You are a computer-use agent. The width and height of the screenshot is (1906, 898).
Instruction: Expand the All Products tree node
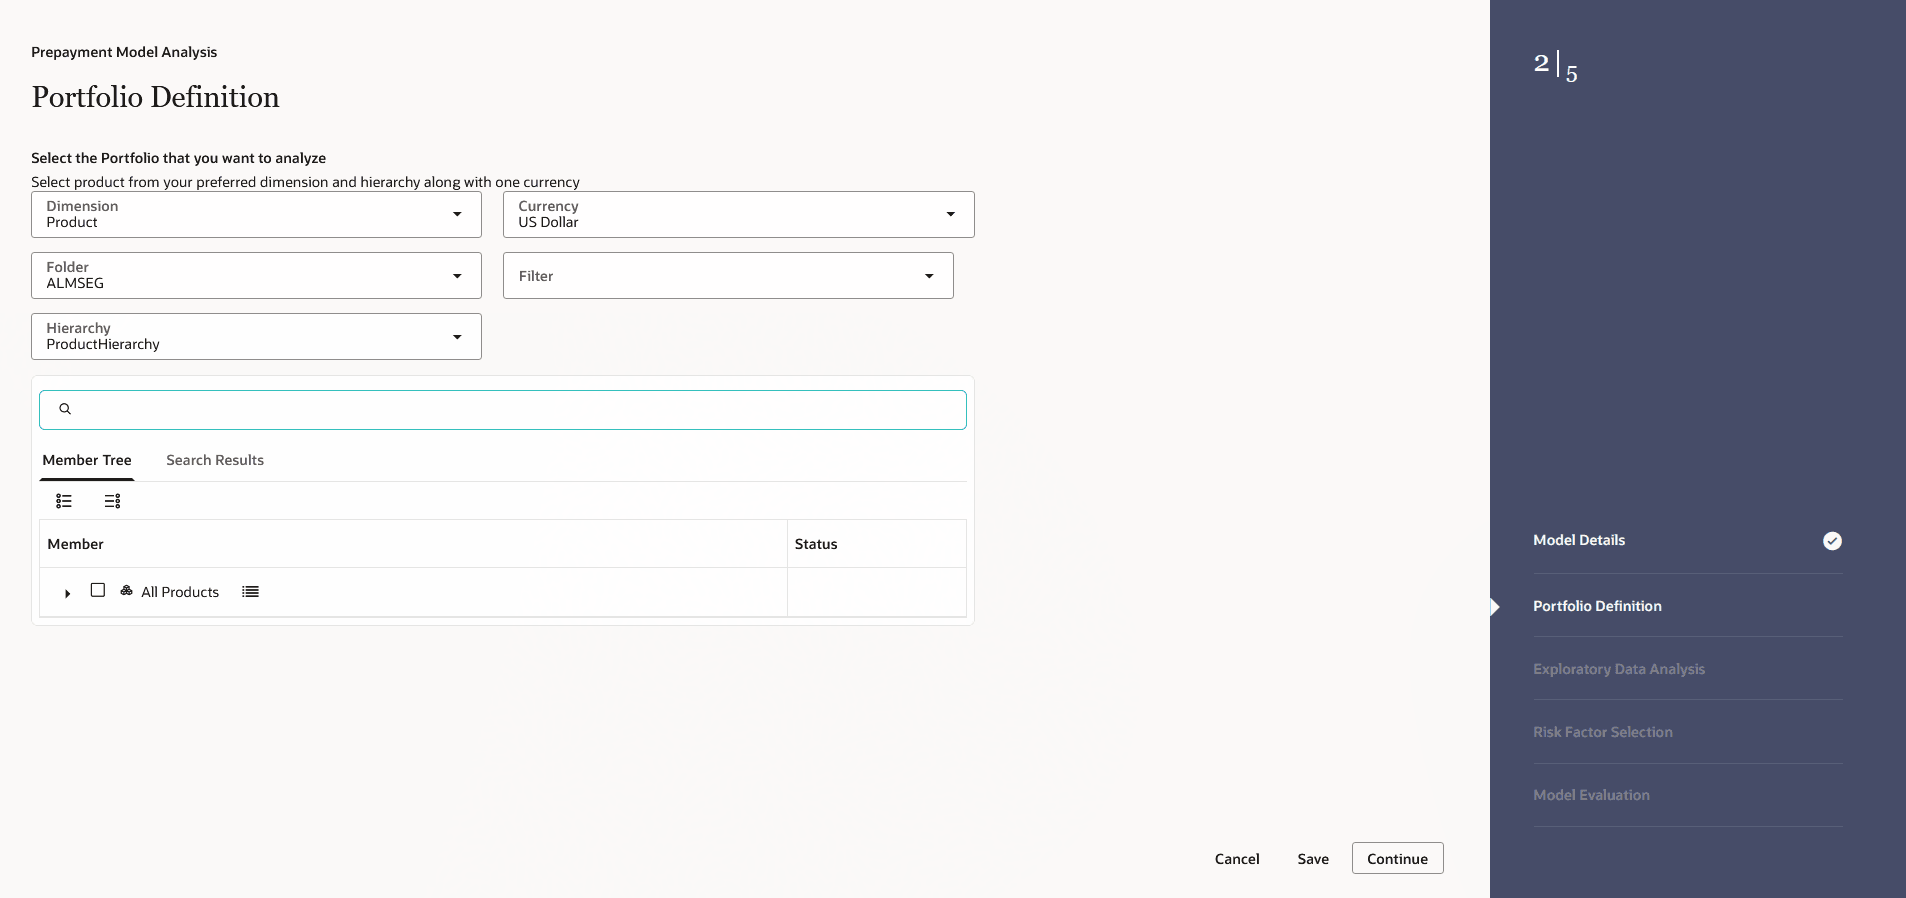[67, 593]
